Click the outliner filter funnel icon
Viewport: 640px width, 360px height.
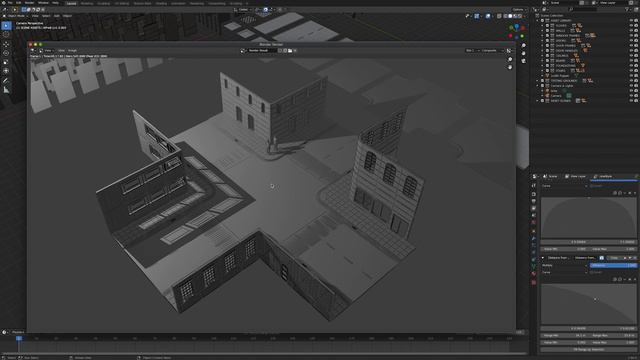point(628,9)
